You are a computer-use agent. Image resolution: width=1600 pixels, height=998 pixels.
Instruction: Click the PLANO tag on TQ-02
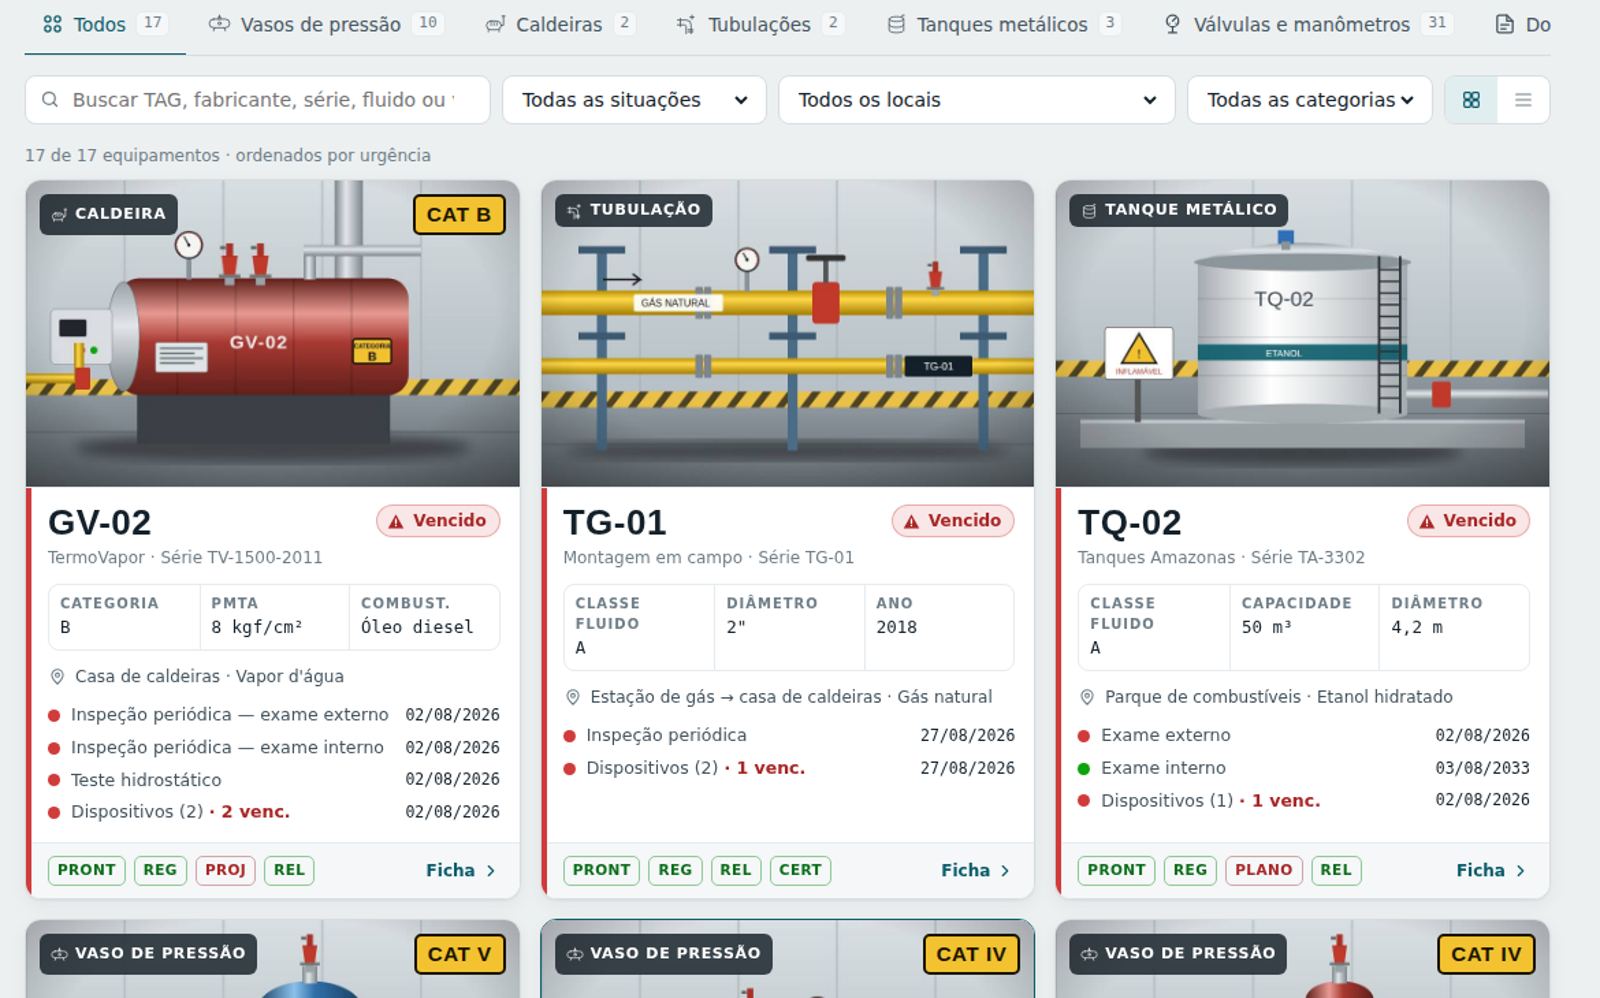point(1264,871)
